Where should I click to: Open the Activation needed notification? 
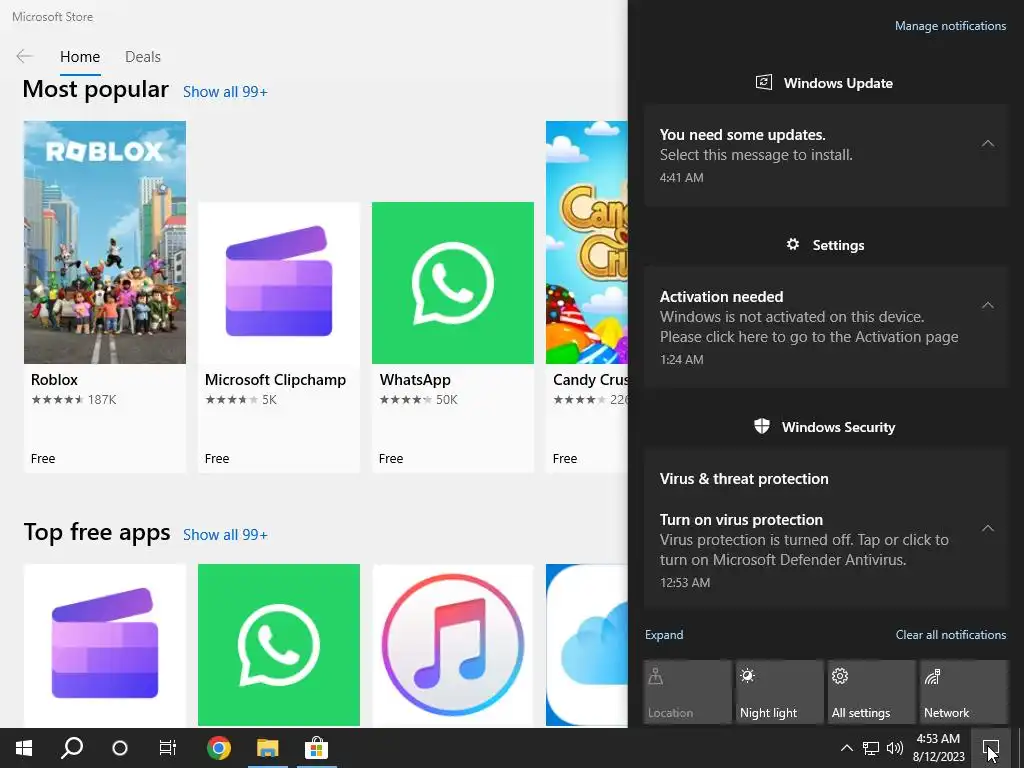tap(826, 327)
